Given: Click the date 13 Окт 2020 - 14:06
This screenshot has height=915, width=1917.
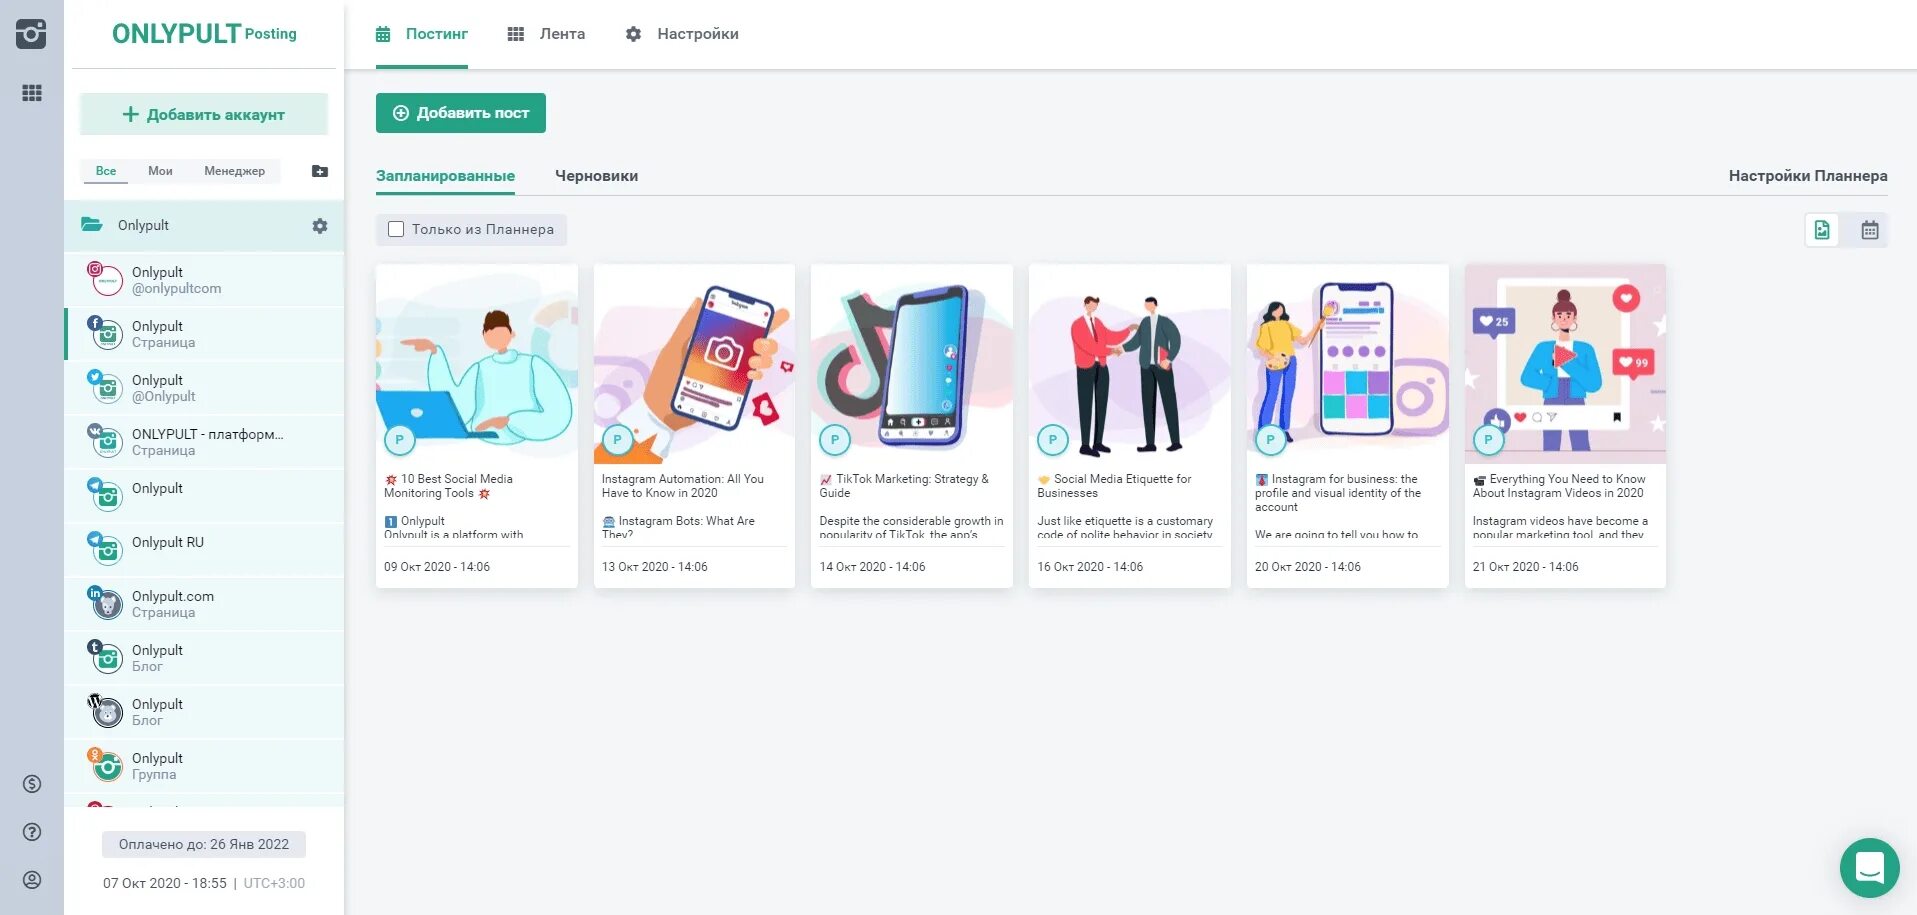Looking at the screenshot, I should (654, 567).
